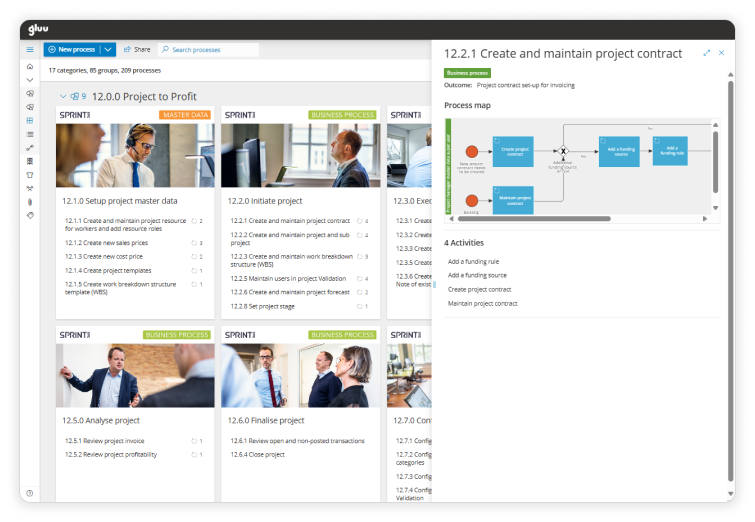The image size is (755, 522).
Task: Click the process map scroll down arrow
Action: (x=716, y=208)
